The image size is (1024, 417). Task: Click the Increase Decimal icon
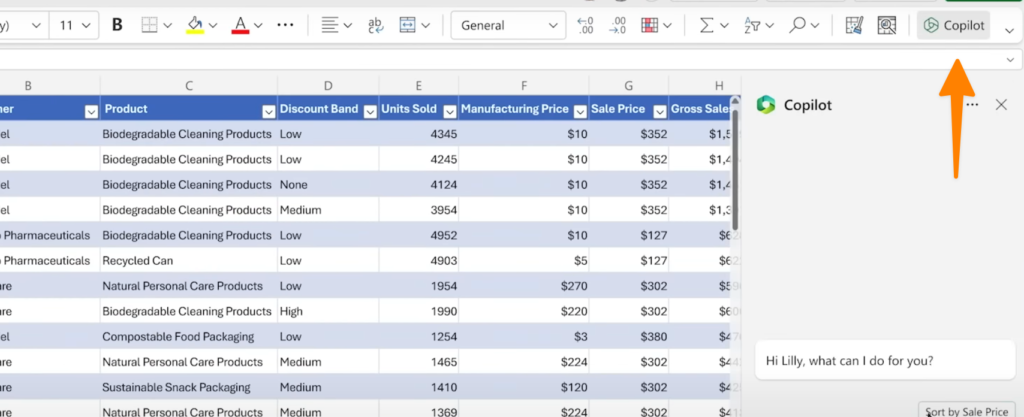click(x=586, y=25)
